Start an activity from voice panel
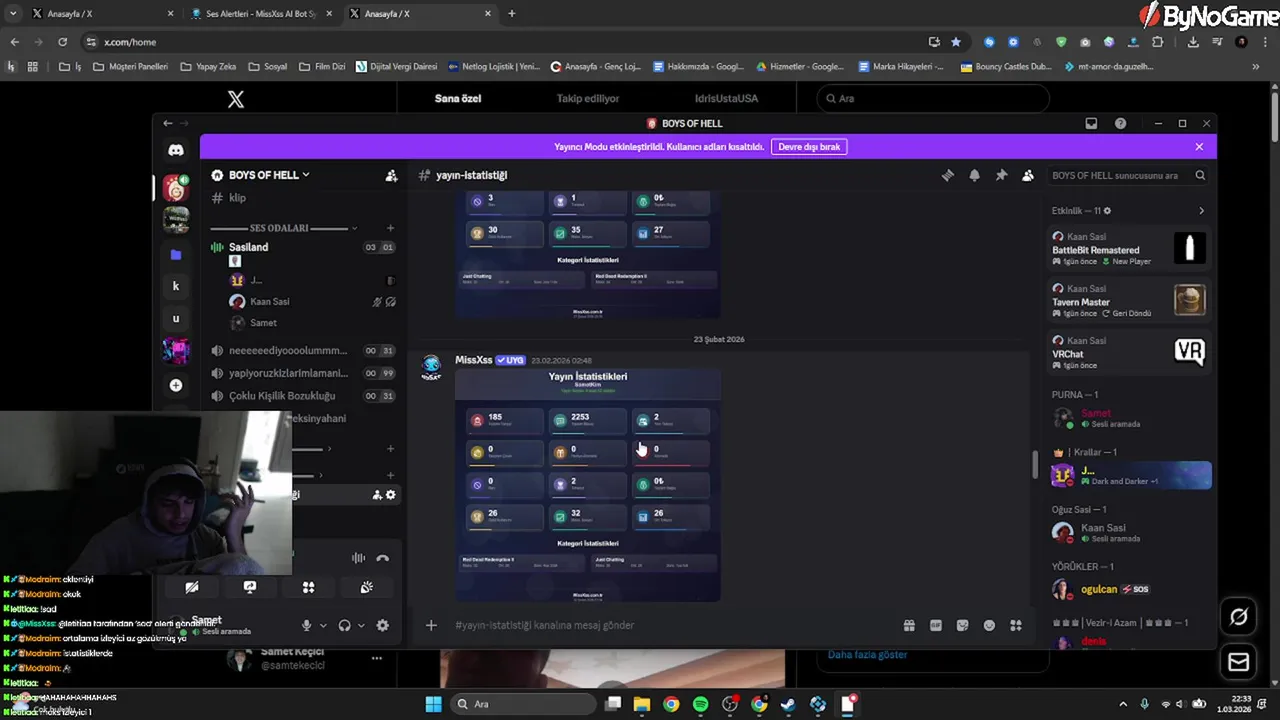This screenshot has width=1280, height=720. click(308, 587)
